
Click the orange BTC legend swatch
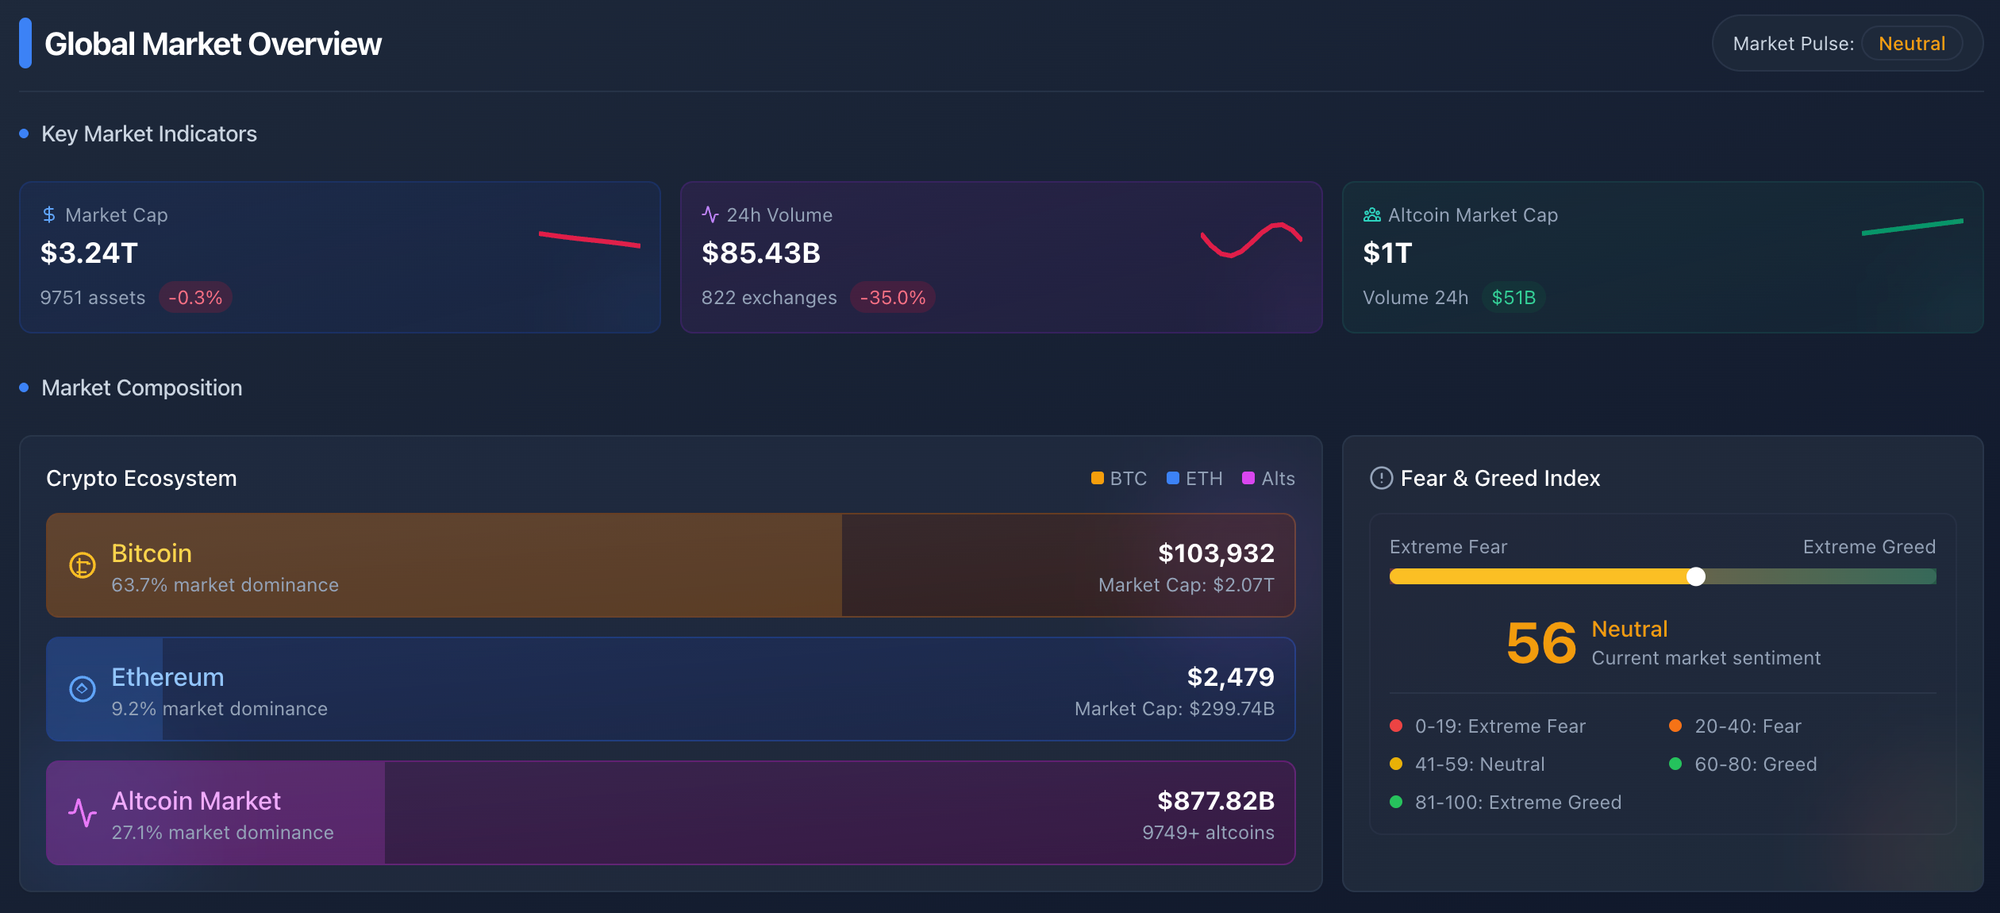click(1097, 478)
